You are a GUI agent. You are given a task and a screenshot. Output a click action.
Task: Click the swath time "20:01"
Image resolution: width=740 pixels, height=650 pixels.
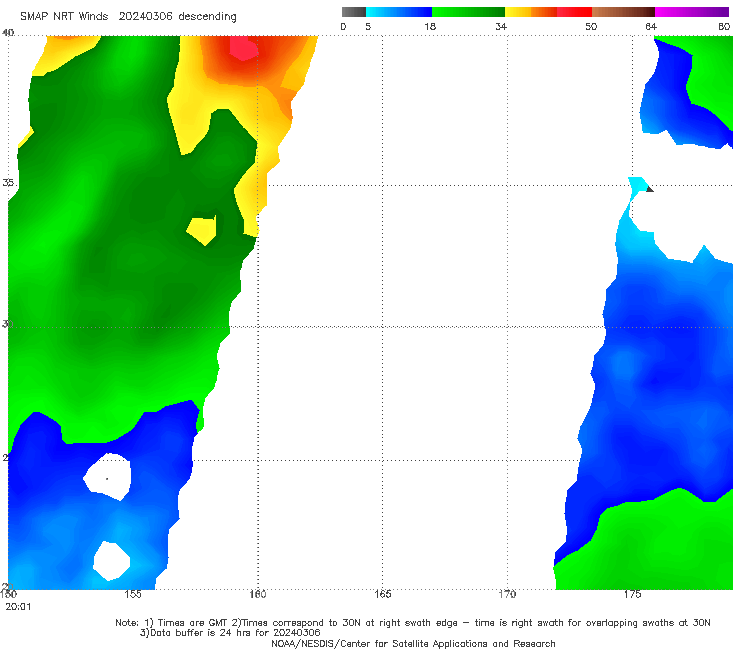[x=18, y=607]
